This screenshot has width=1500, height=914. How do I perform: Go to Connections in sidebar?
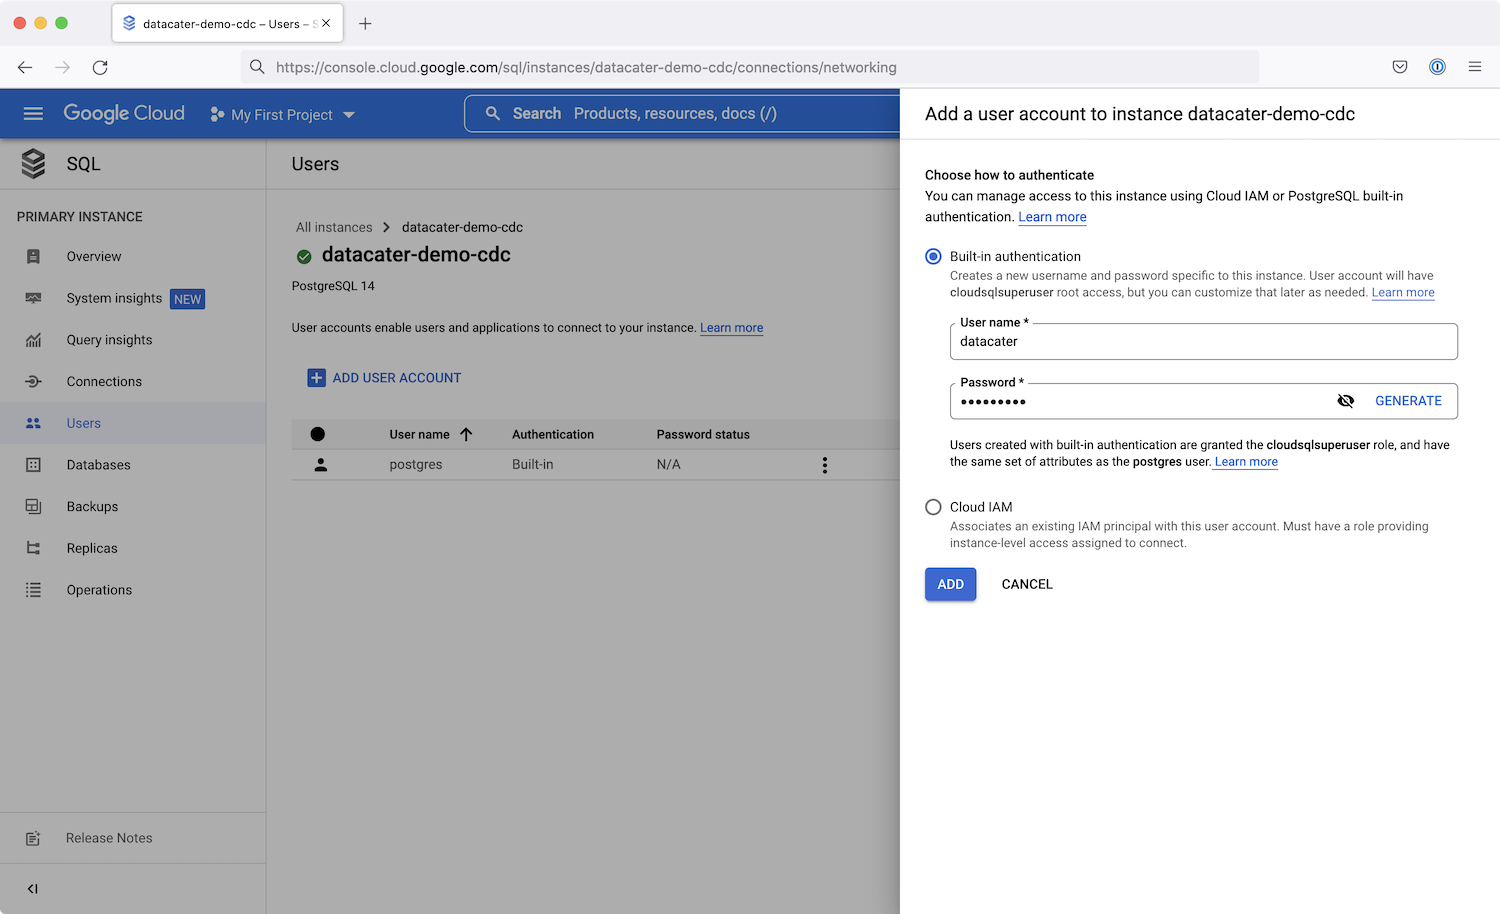[x=104, y=382]
